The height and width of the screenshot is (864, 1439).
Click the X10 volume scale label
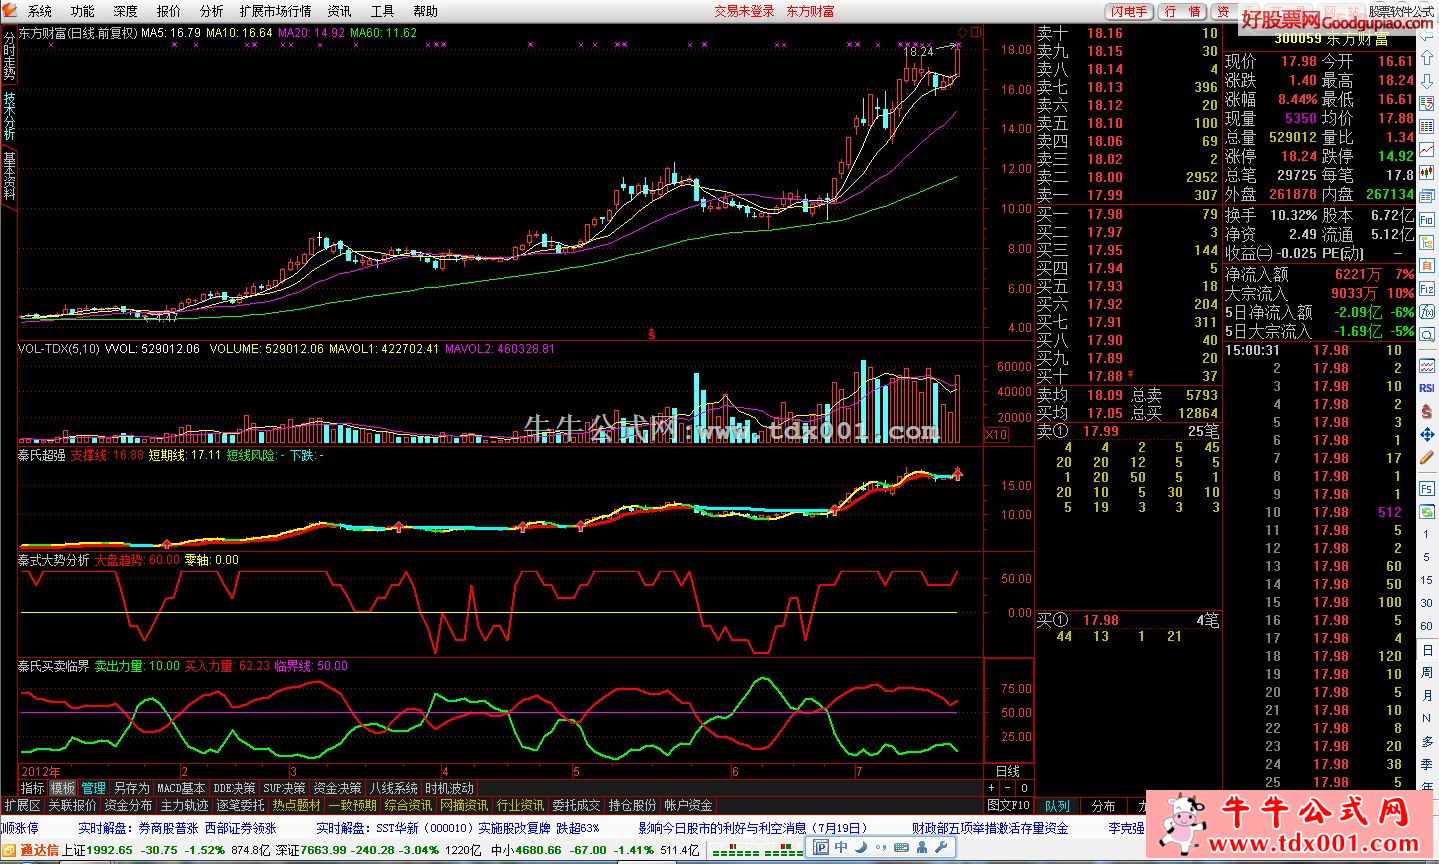[996, 434]
